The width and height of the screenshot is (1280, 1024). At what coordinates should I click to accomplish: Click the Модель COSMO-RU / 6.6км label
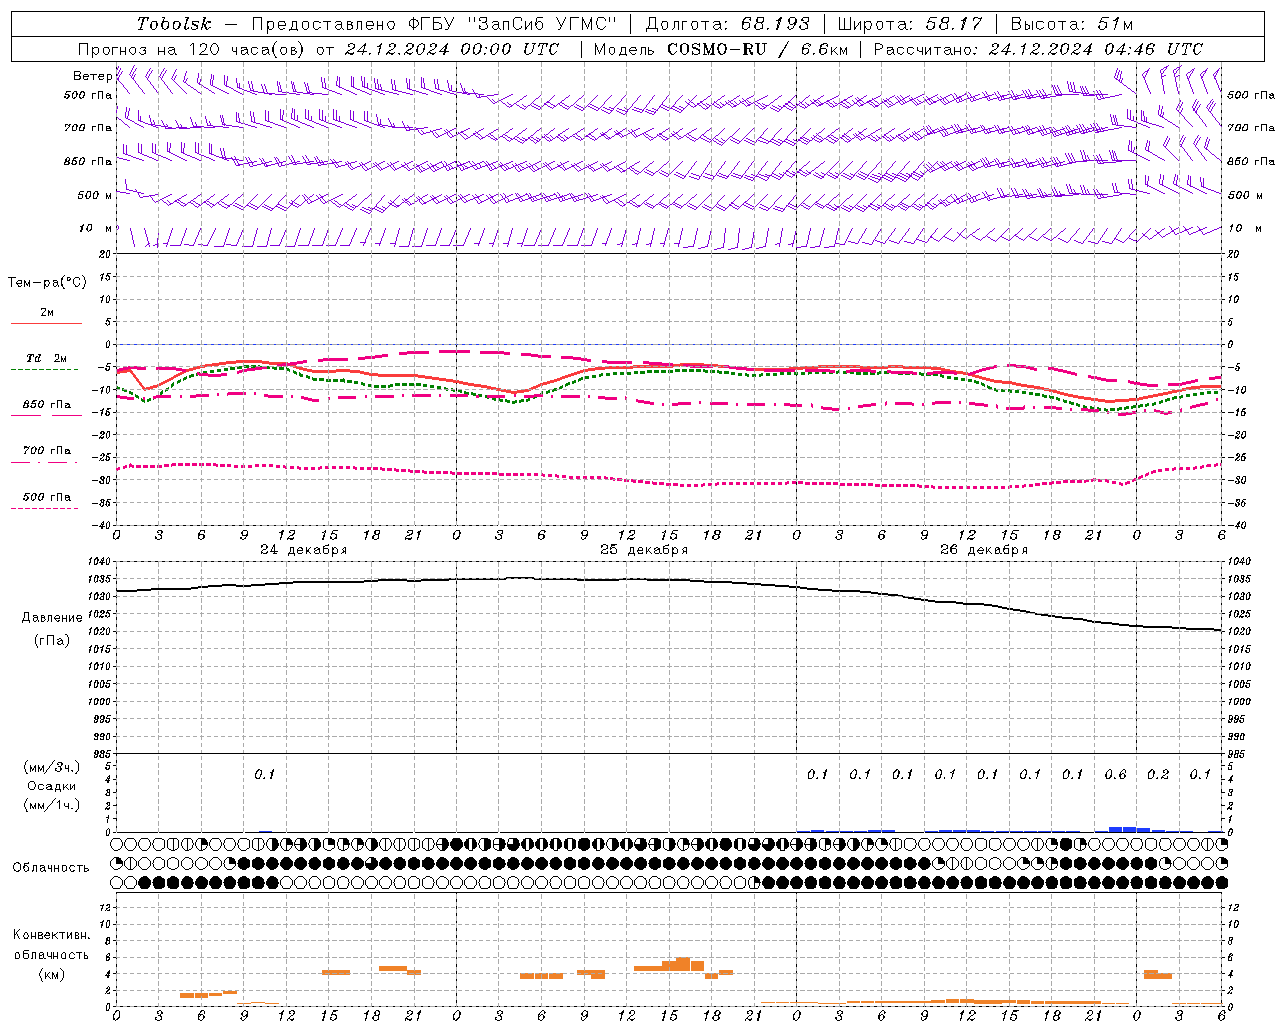click(x=720, y=49)
